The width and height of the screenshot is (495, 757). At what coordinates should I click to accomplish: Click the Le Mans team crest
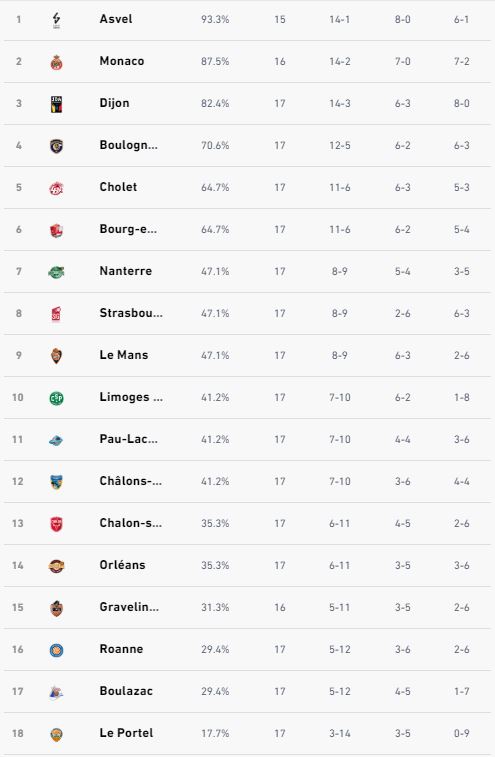57,356
